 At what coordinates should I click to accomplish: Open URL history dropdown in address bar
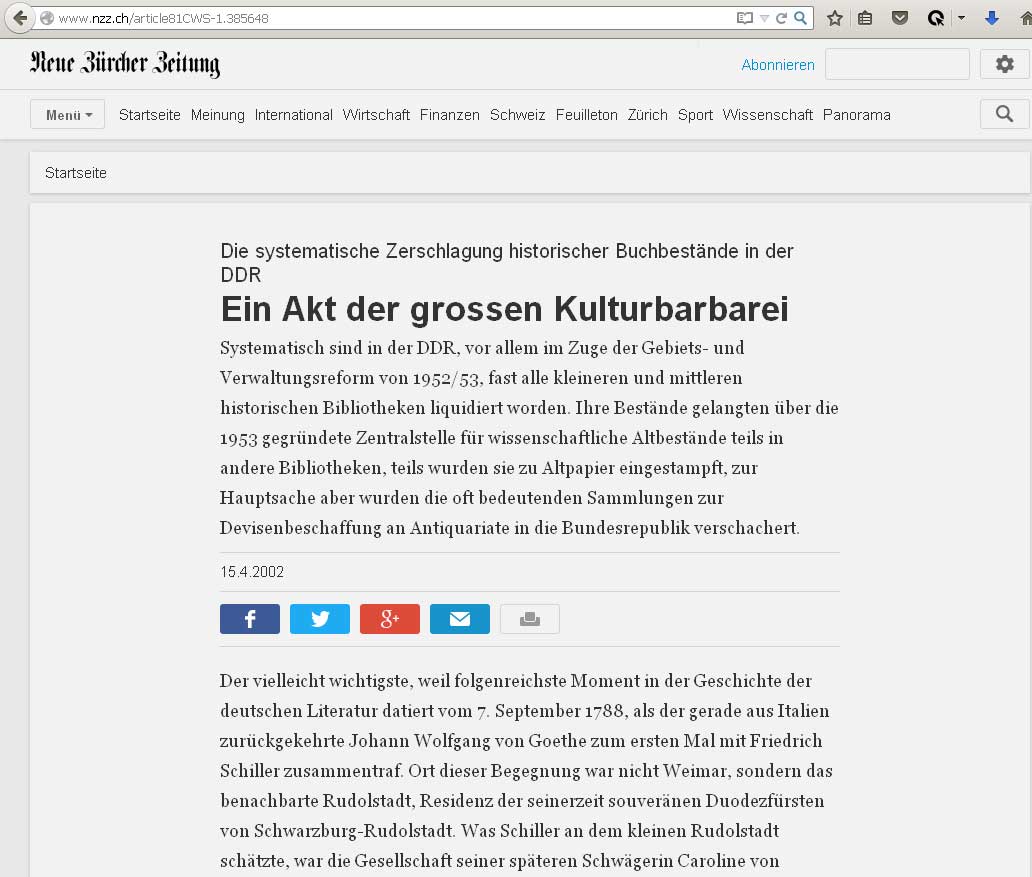[x=764, y=18]
